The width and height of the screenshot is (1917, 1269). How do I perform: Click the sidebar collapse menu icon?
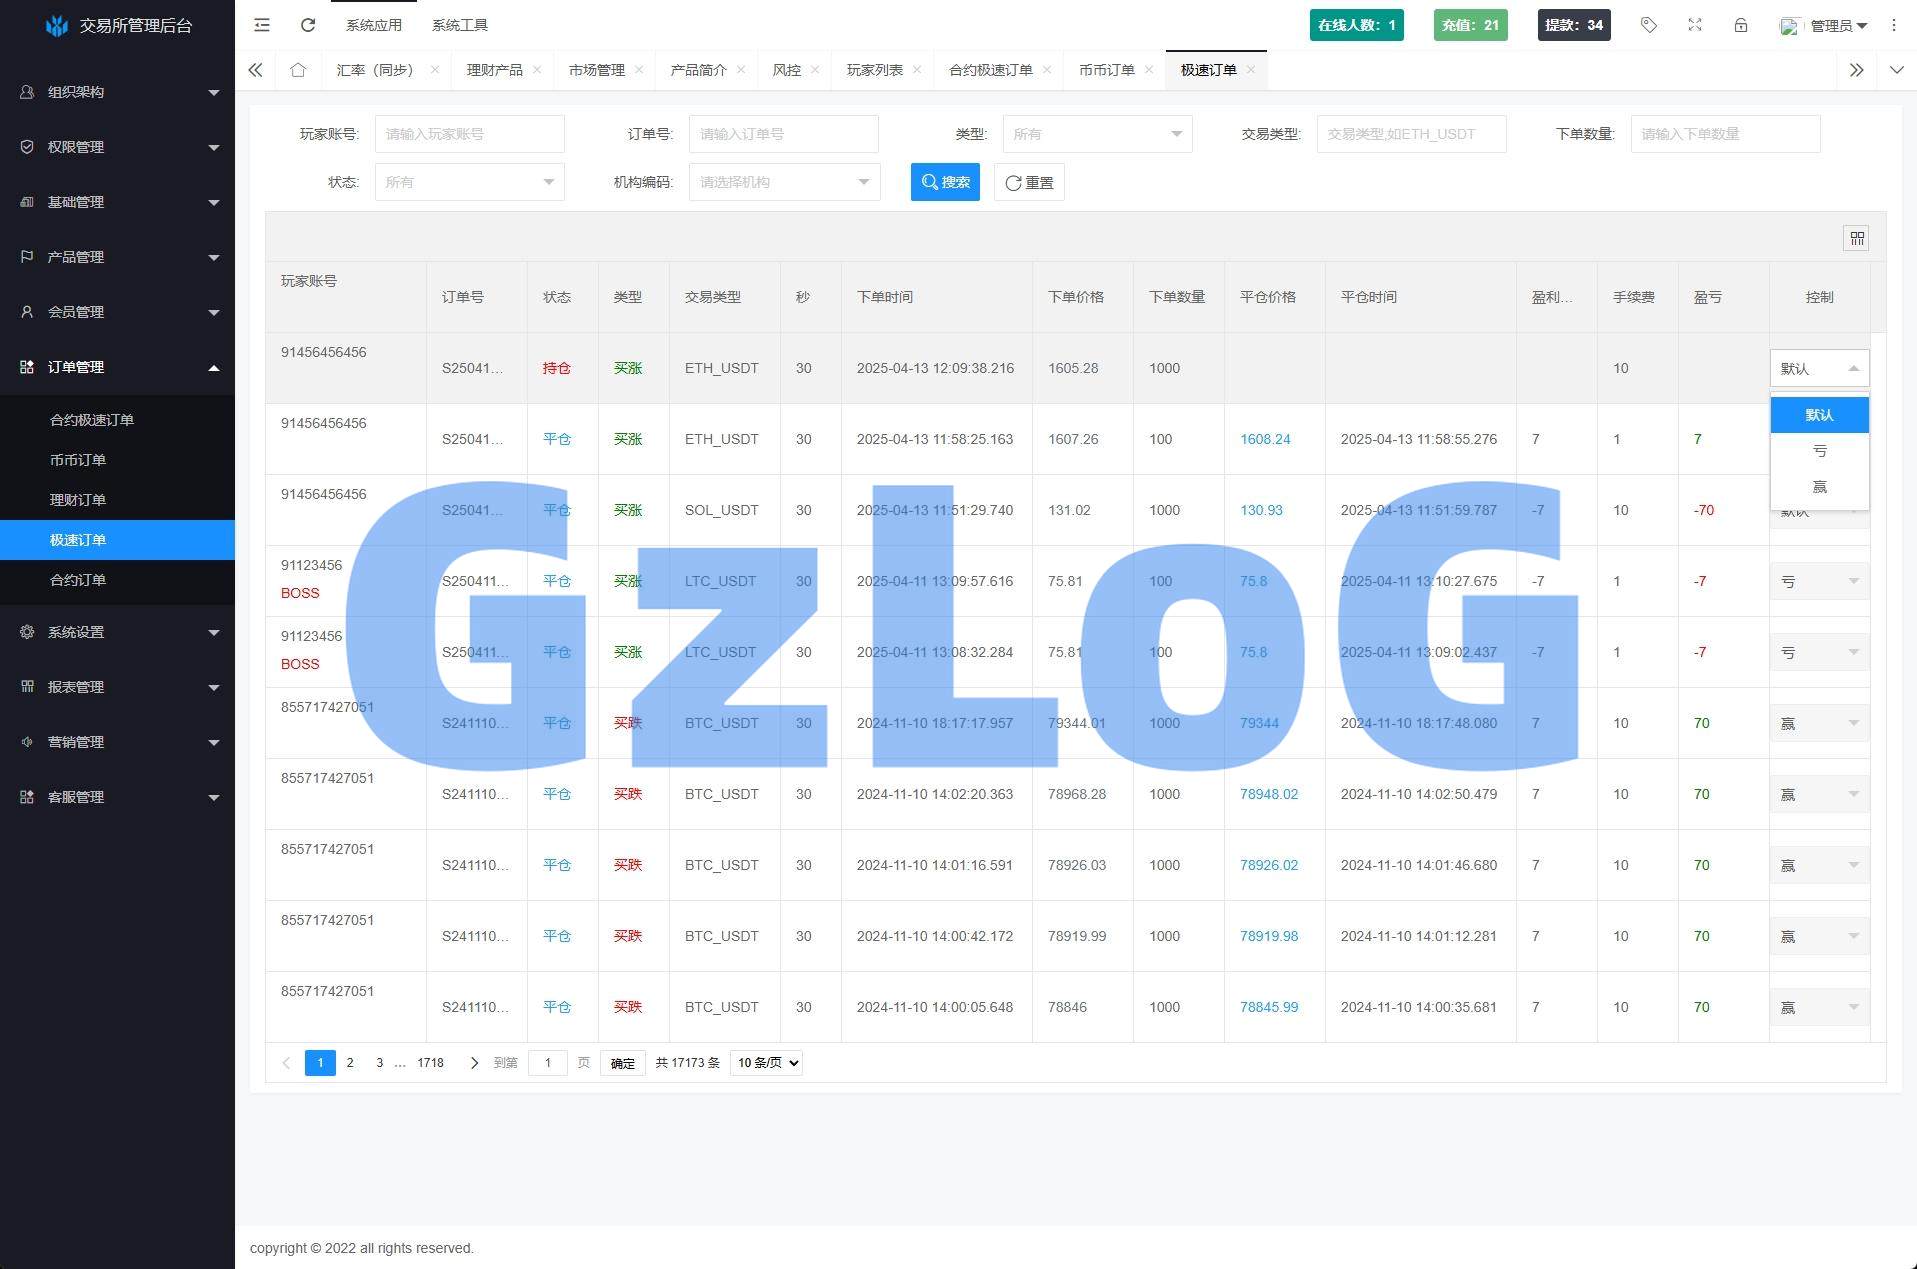click(x=262, y=25)
